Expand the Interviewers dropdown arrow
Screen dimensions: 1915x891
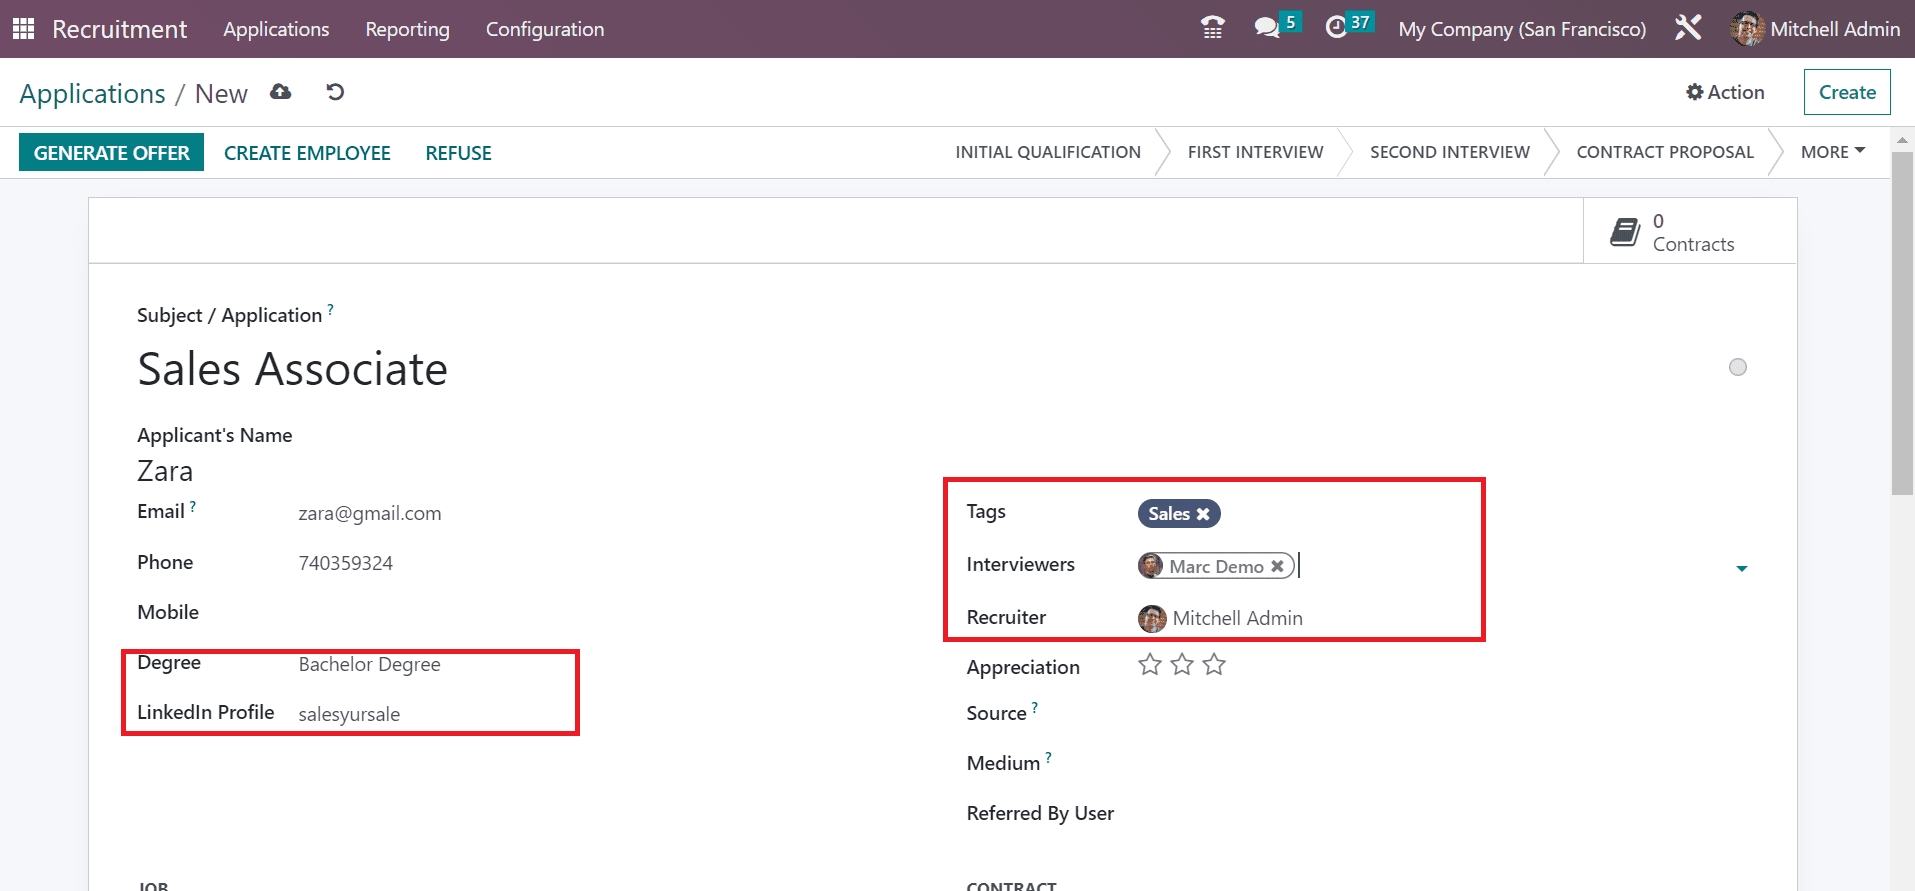[x=1741, y=568]
